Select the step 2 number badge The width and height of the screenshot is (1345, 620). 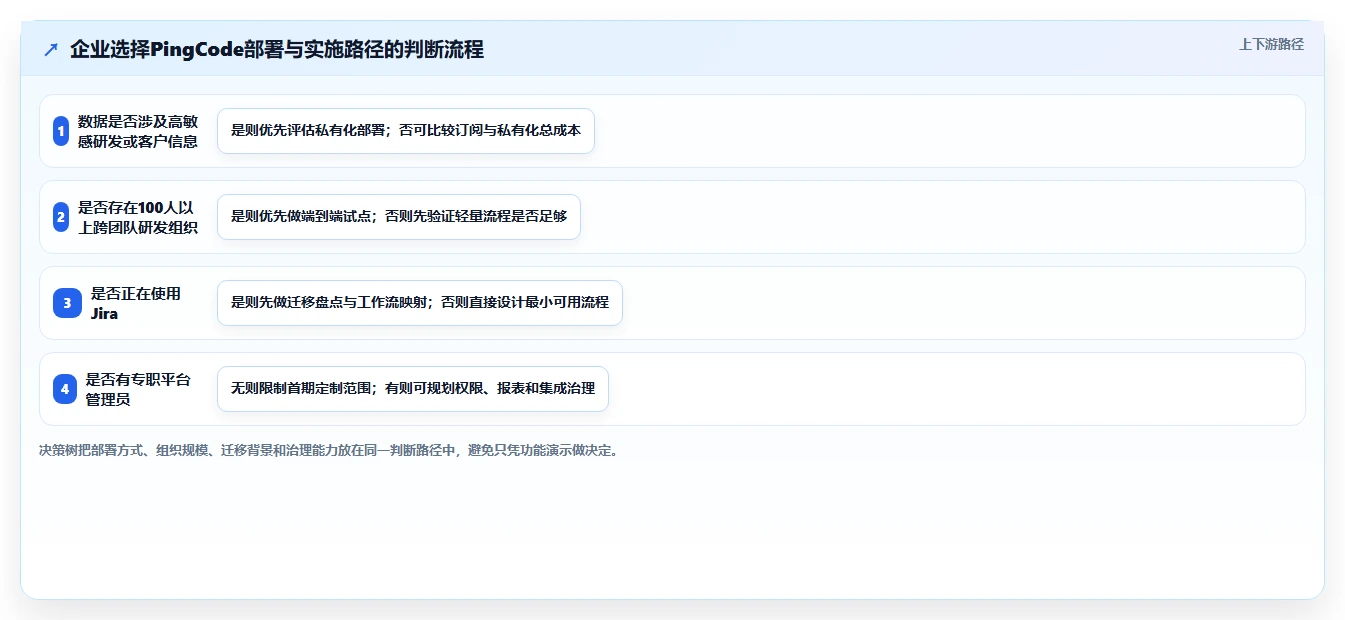click(x=61, y=217)
